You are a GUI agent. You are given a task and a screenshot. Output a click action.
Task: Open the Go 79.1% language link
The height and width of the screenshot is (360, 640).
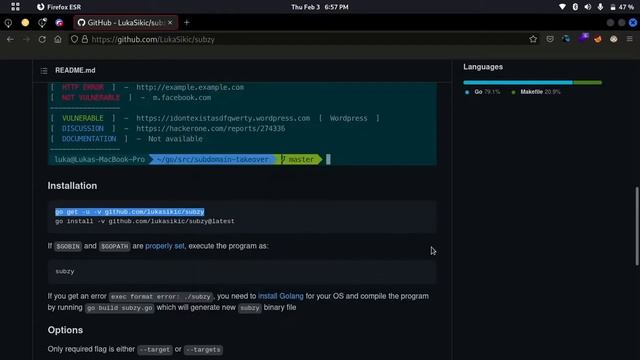pyautogui.click(x=482, y=92)
